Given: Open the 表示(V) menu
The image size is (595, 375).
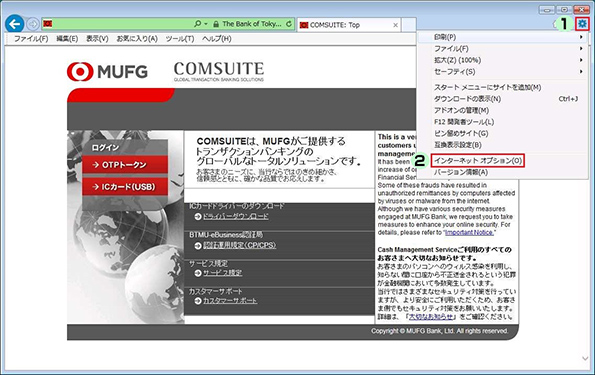Looking at the screenshot, I should click(x=97, y=39).
